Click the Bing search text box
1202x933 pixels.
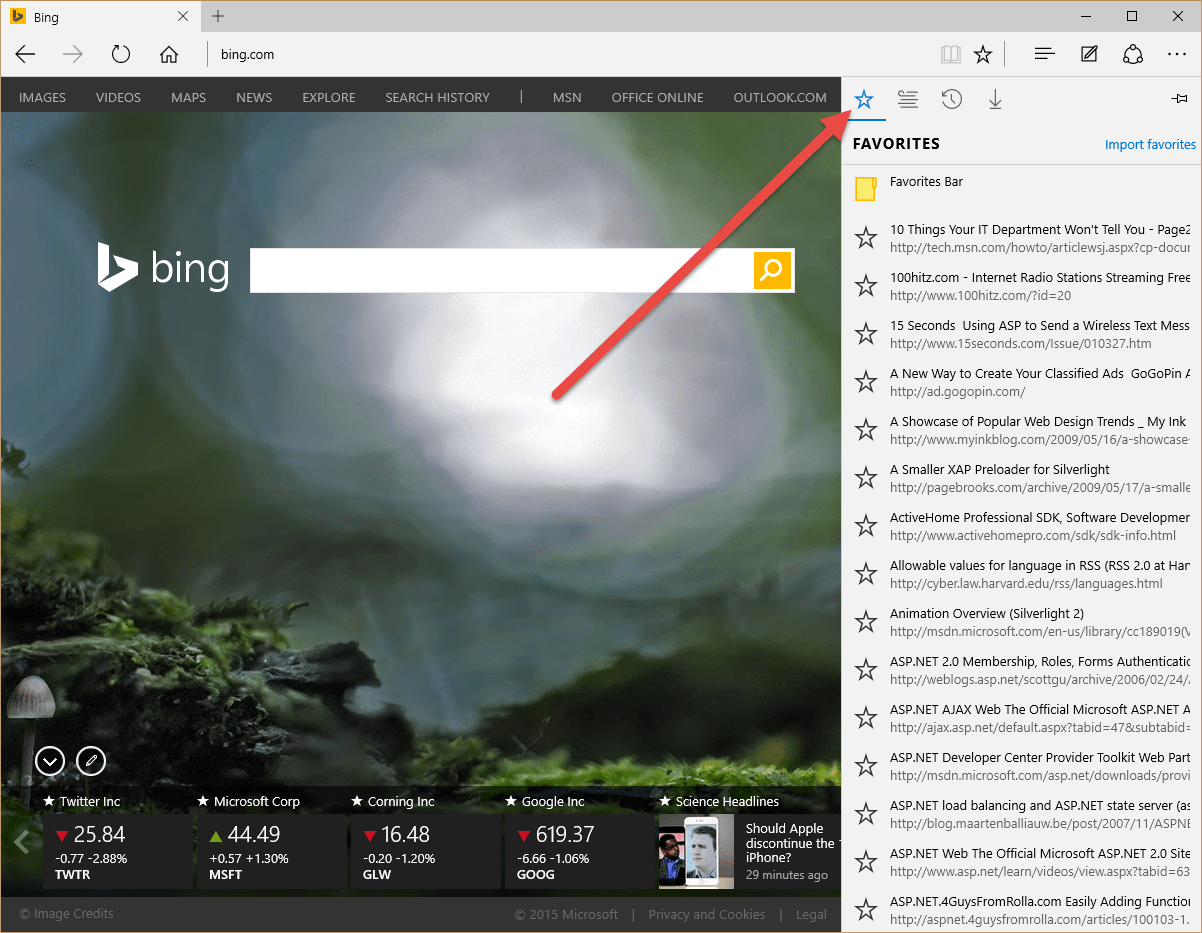pyautogui.click(x=501, y=270)
